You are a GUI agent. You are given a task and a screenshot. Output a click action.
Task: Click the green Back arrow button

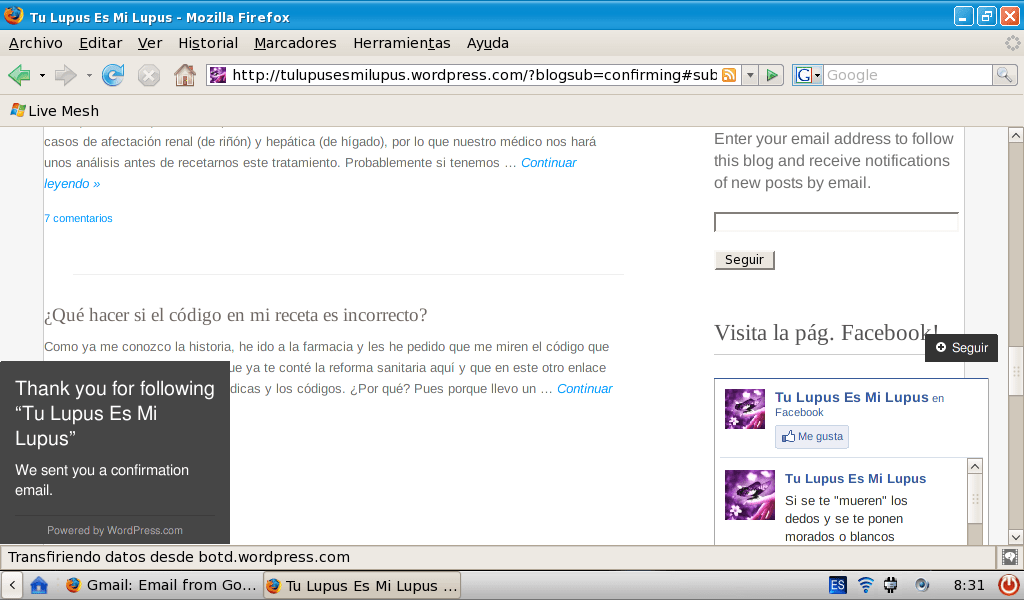(x=20, y=76)
